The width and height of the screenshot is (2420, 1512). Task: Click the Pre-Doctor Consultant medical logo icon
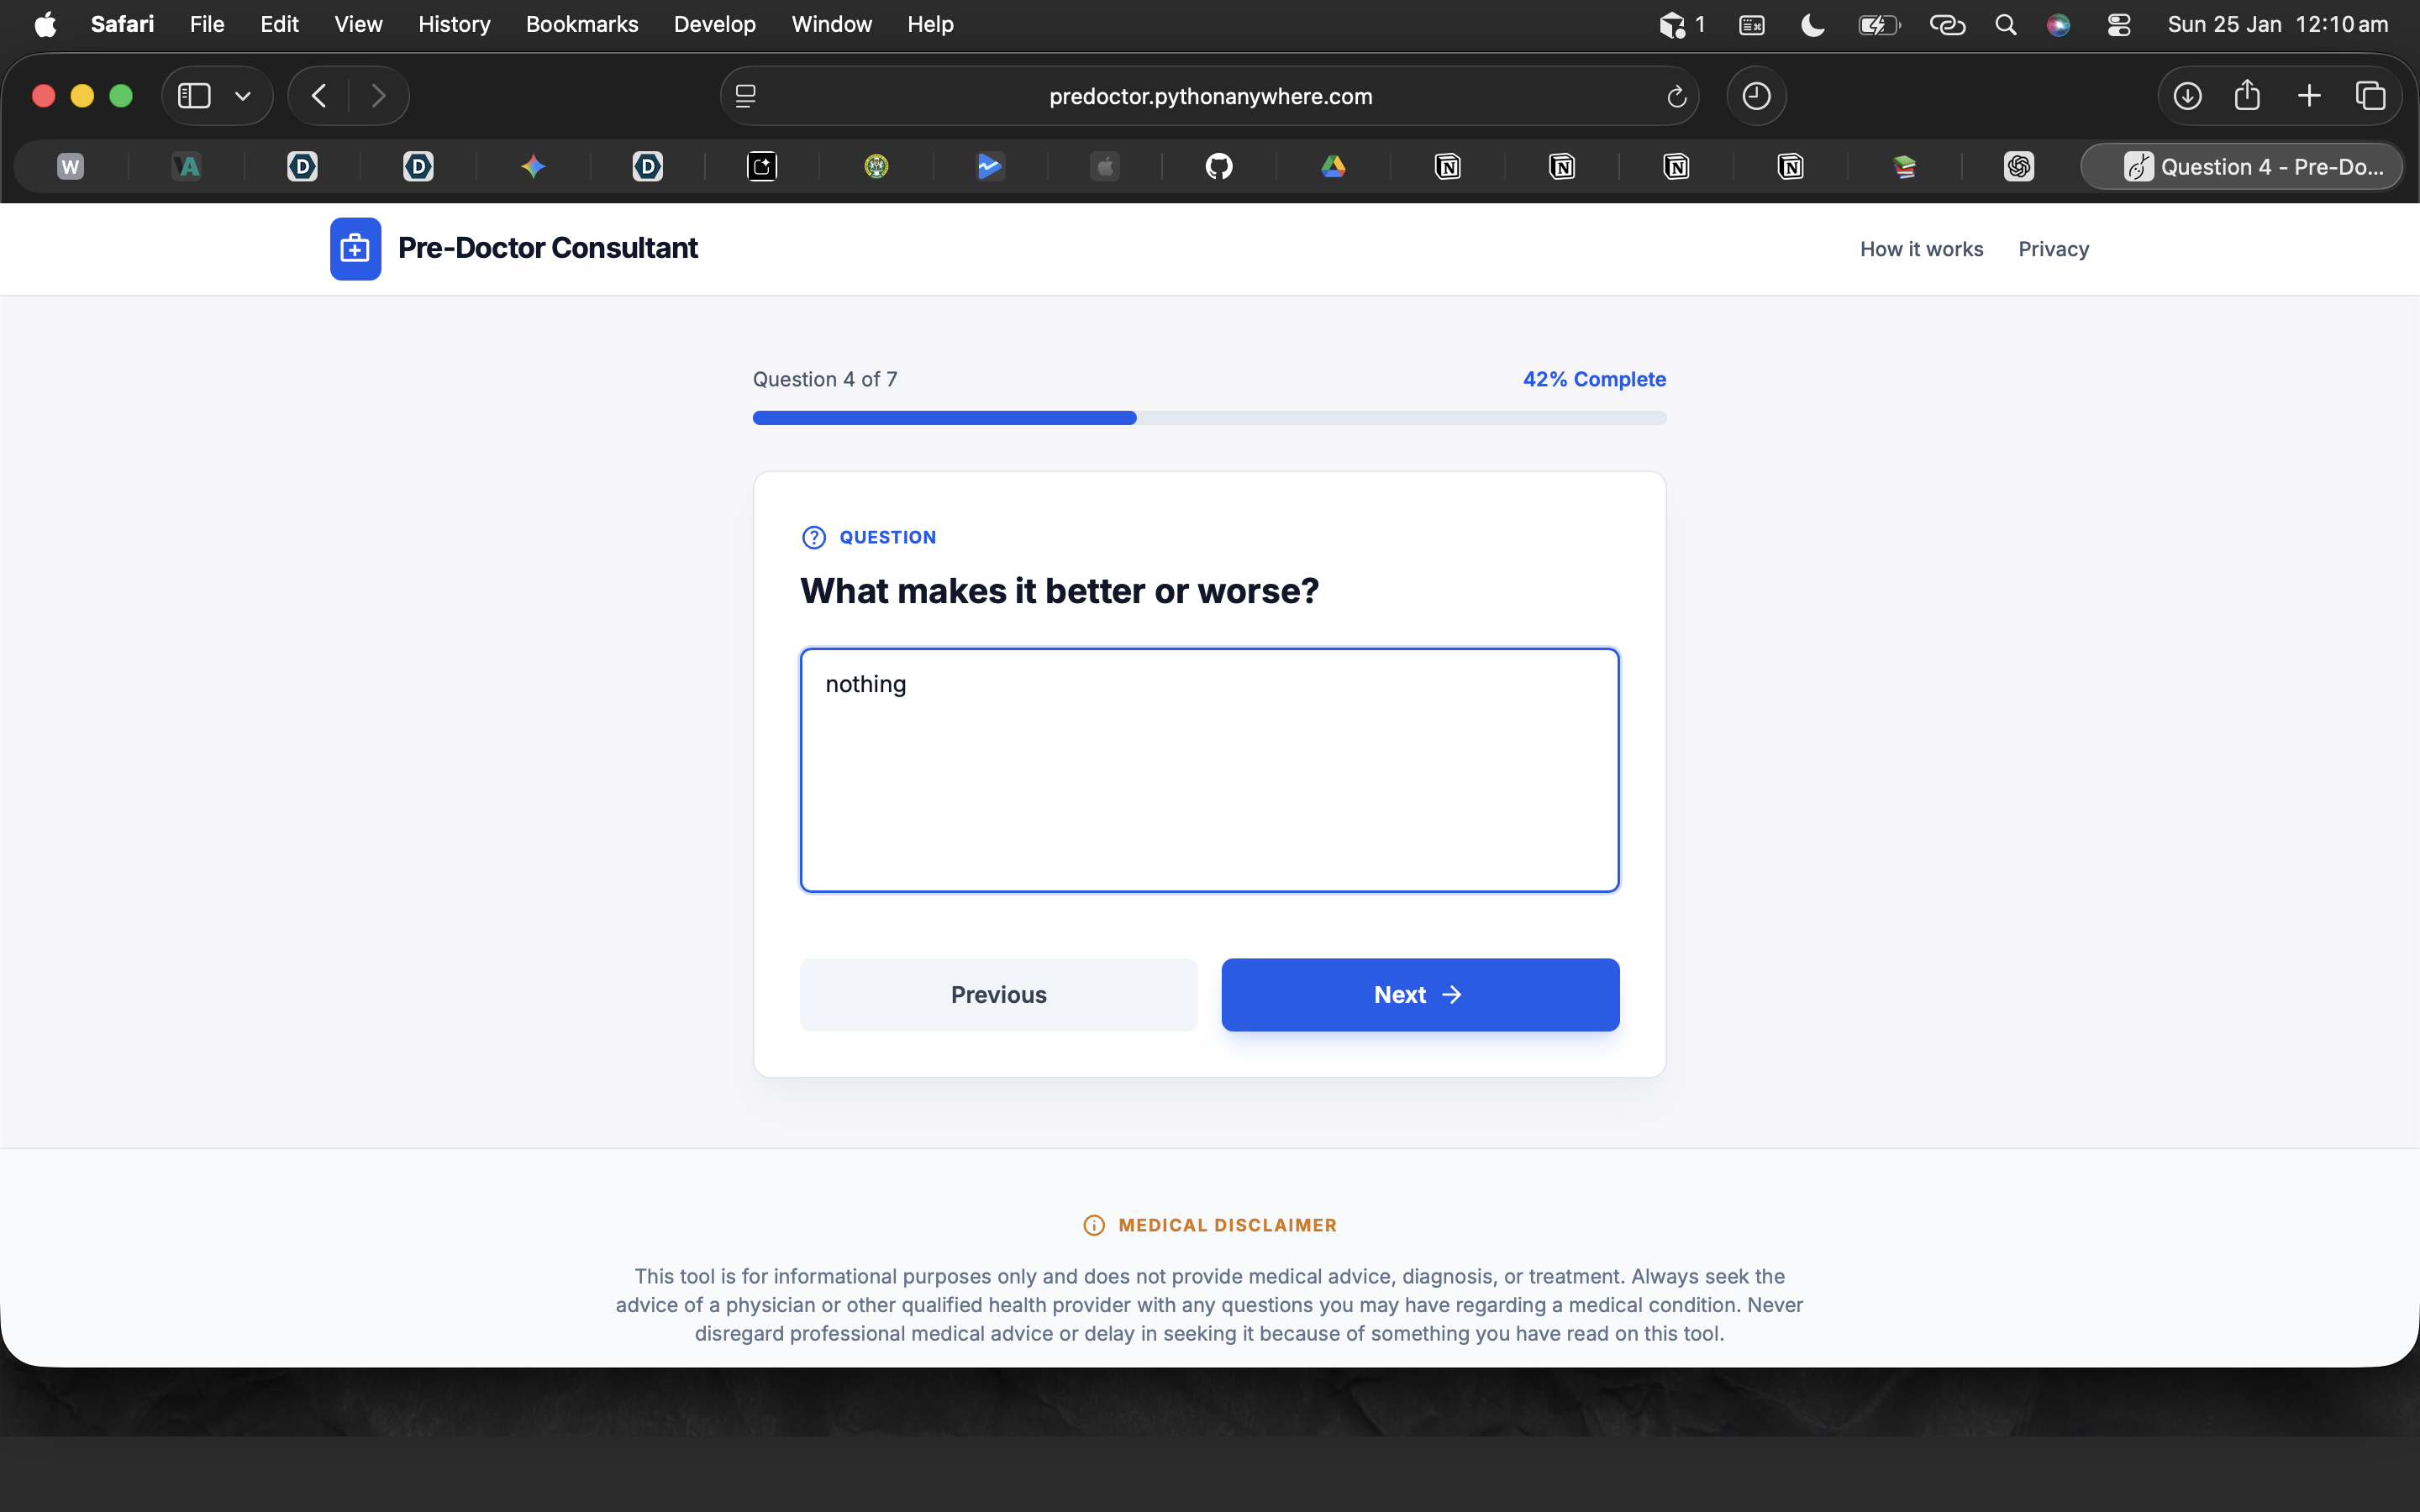(x=355, y=248)
